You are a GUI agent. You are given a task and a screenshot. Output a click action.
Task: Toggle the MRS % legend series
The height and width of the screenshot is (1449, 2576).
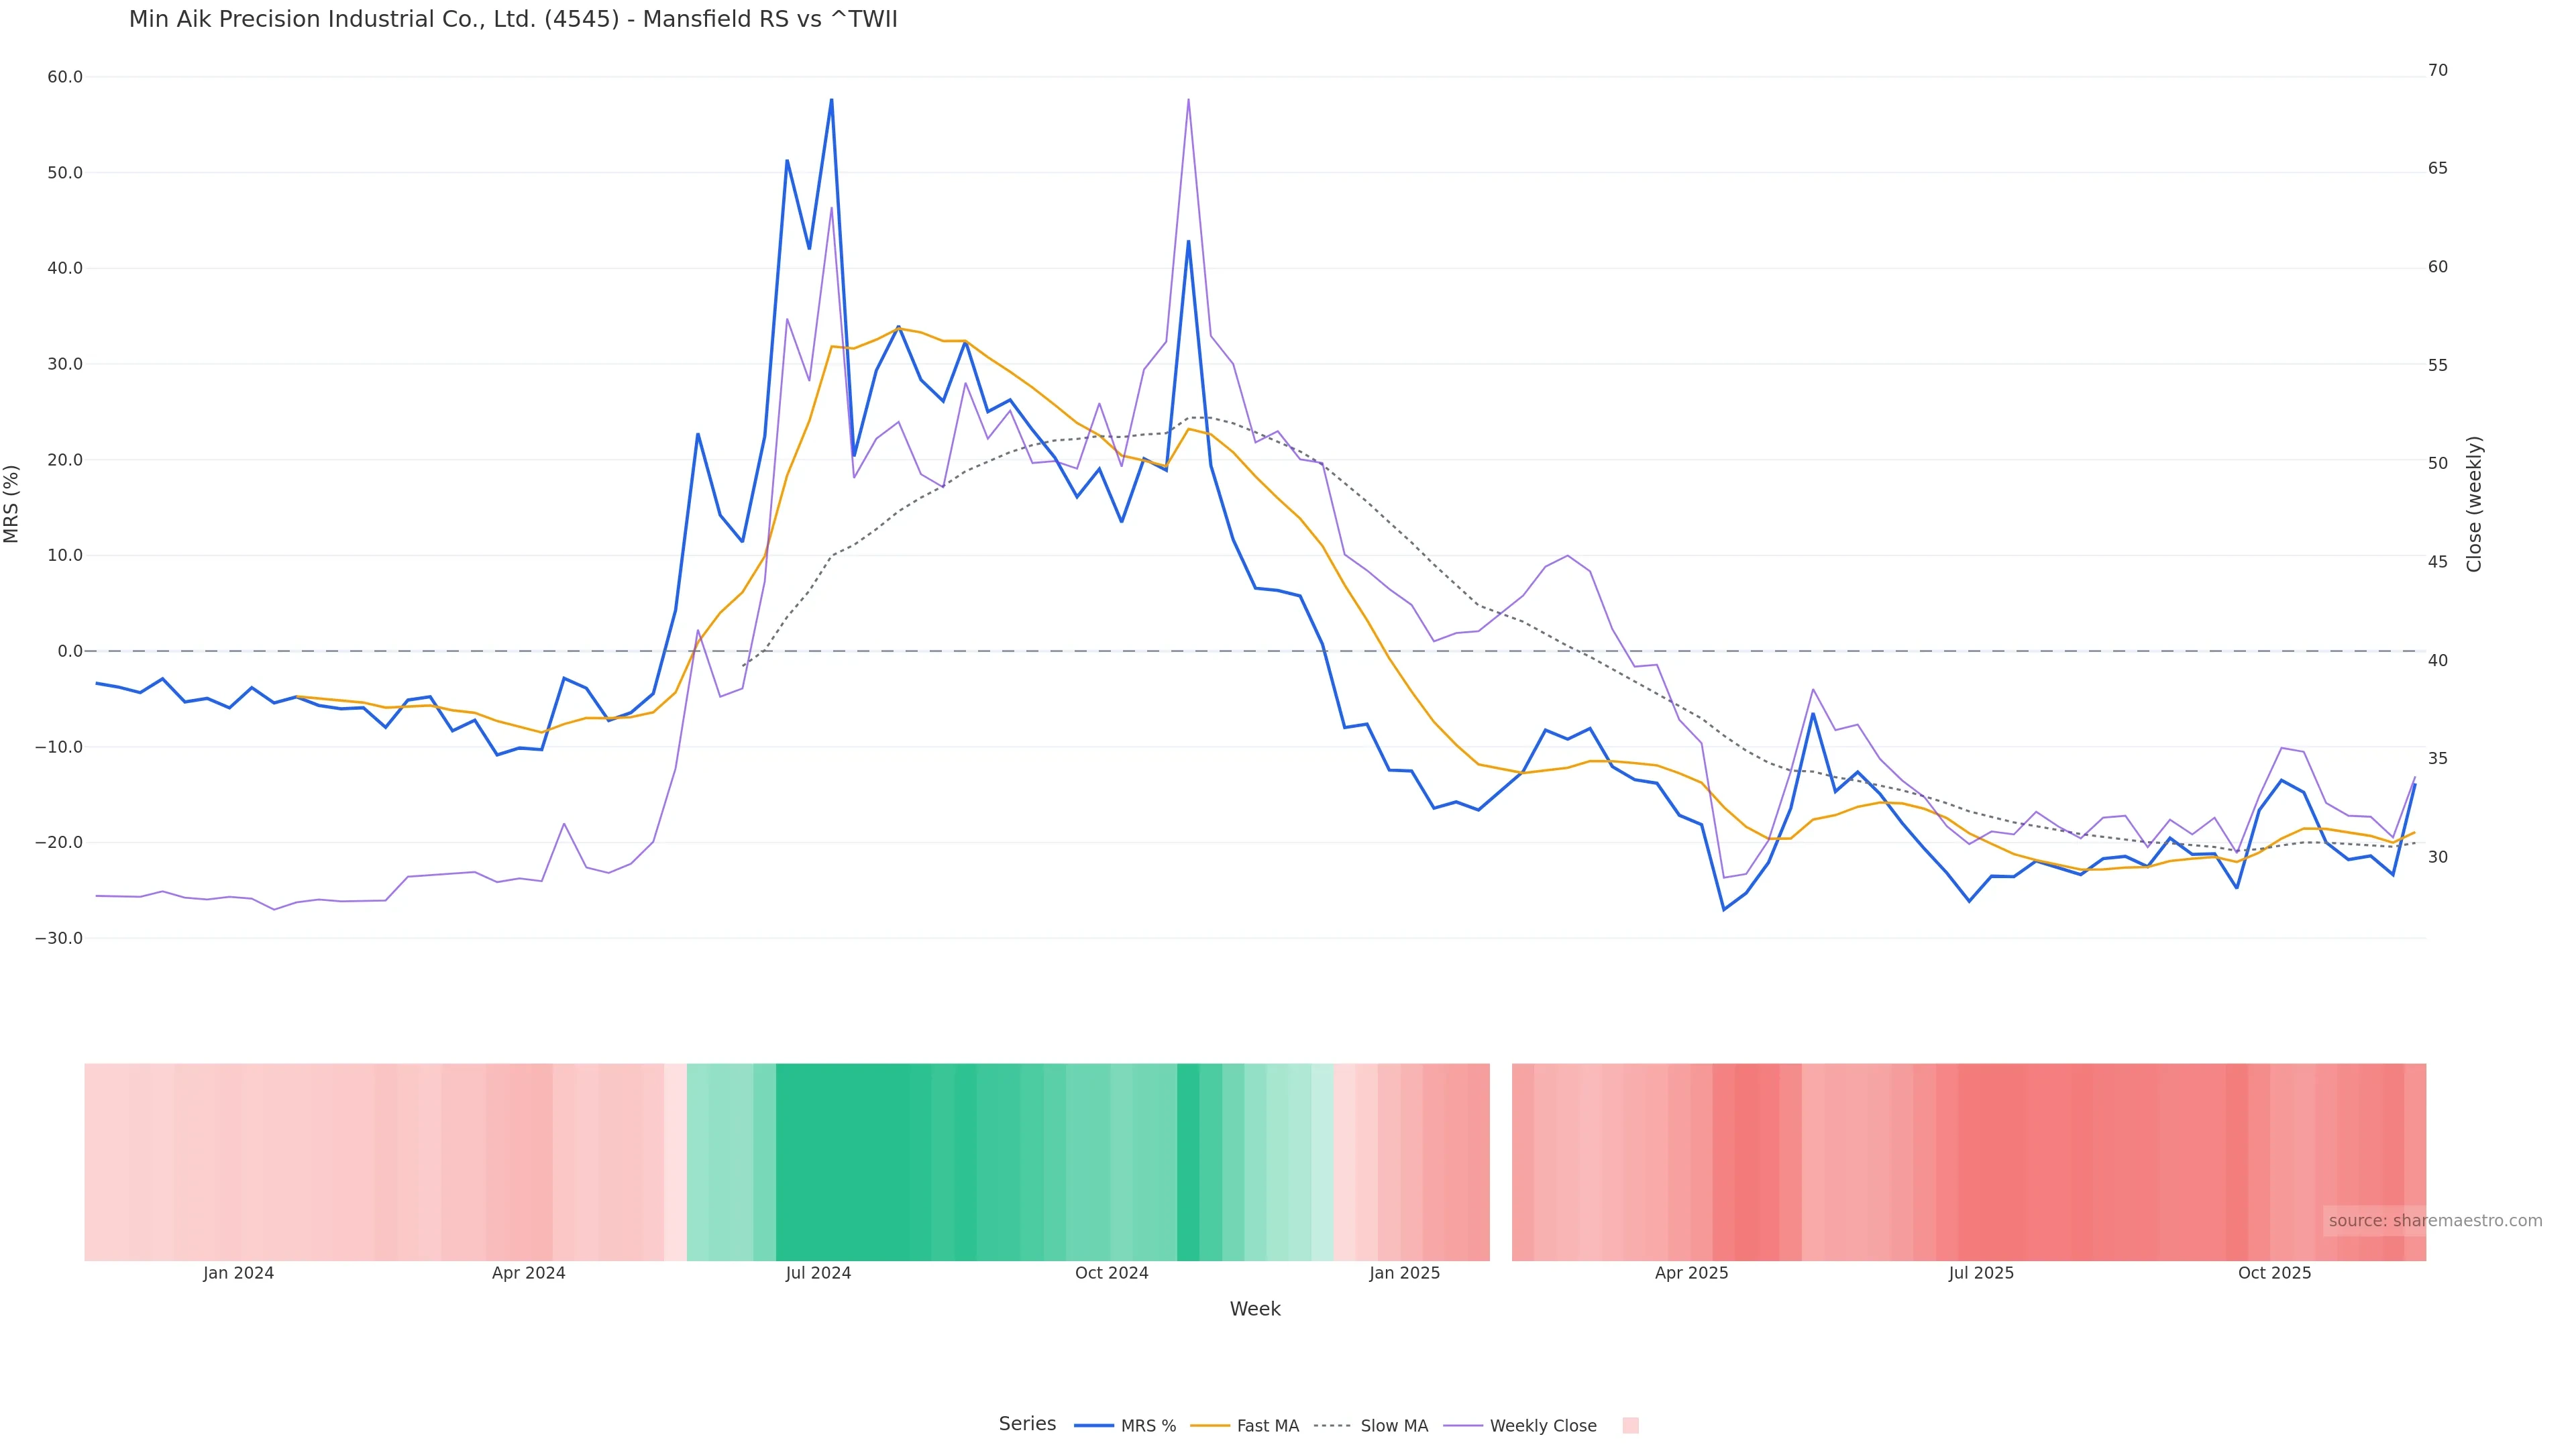pos(1147,1426)
